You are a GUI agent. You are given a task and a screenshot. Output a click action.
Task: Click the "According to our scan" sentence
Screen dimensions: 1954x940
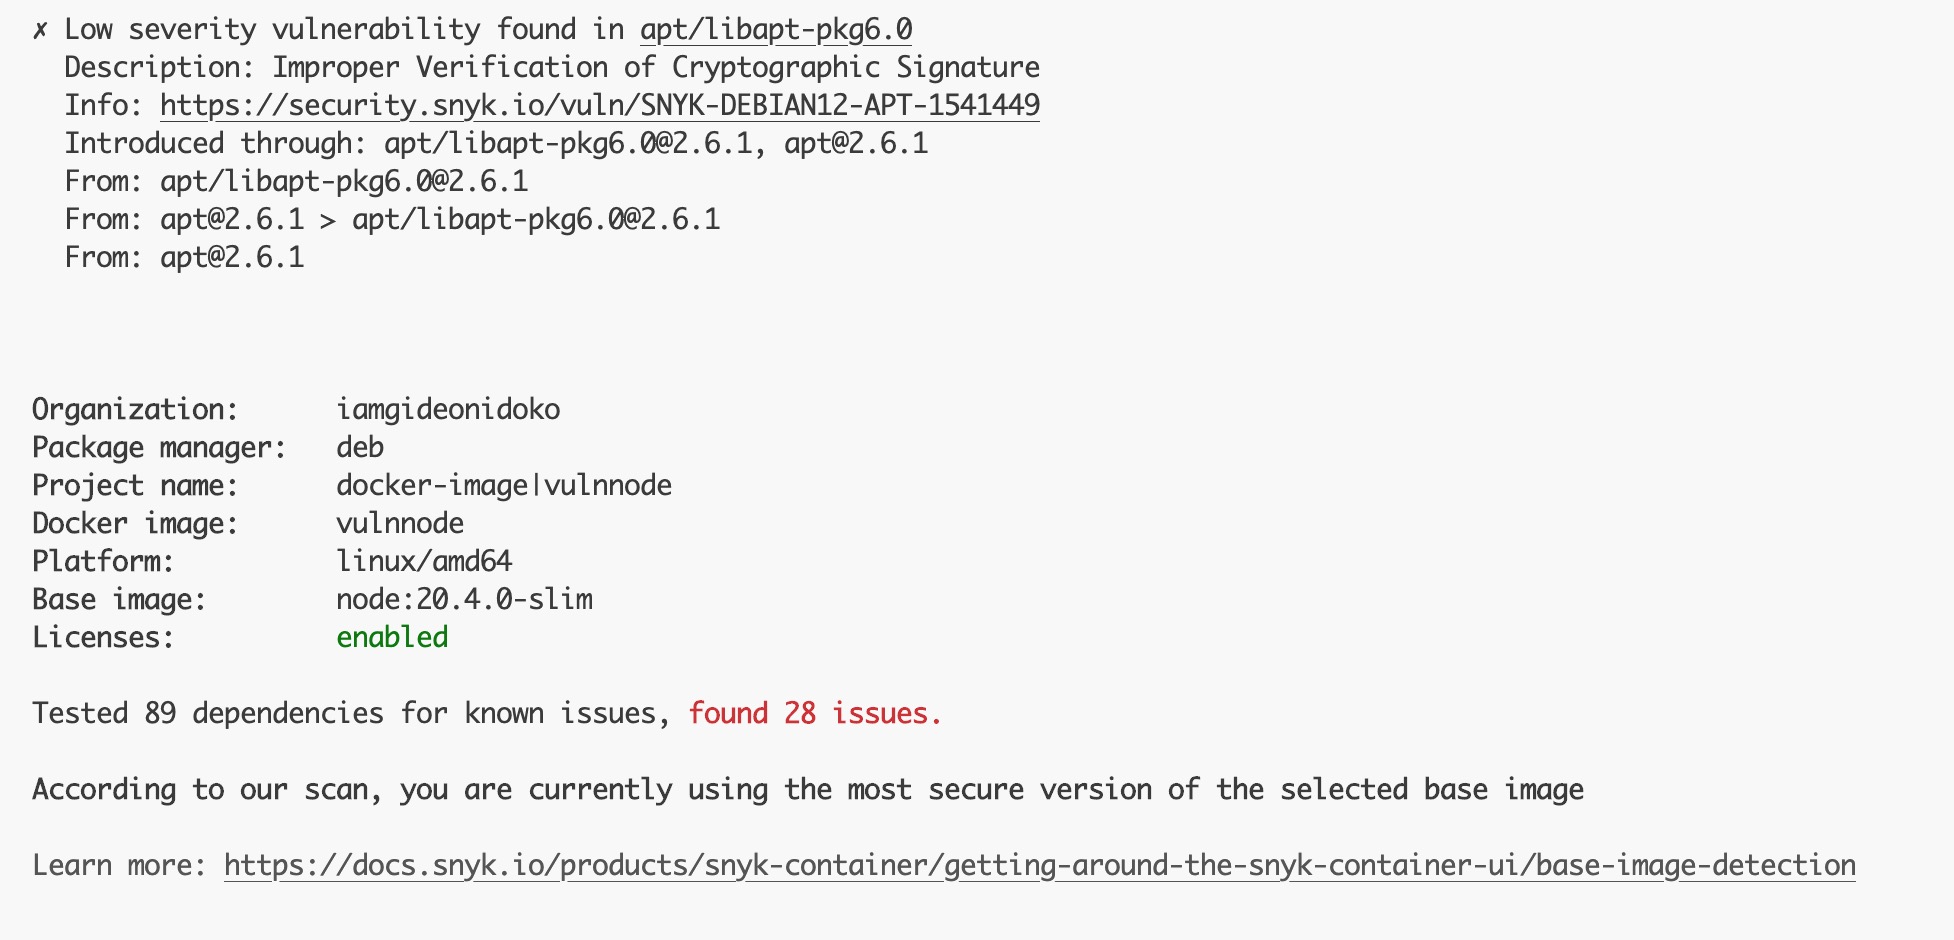coord(808,790)
